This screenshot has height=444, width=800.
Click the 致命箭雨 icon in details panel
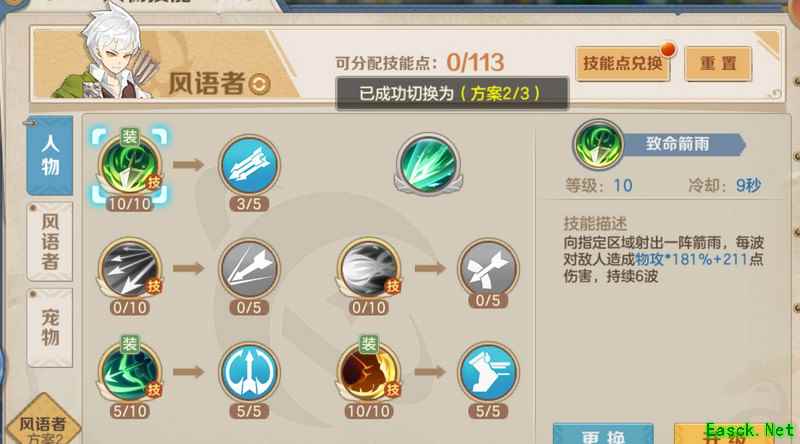(x=598, y=145)
